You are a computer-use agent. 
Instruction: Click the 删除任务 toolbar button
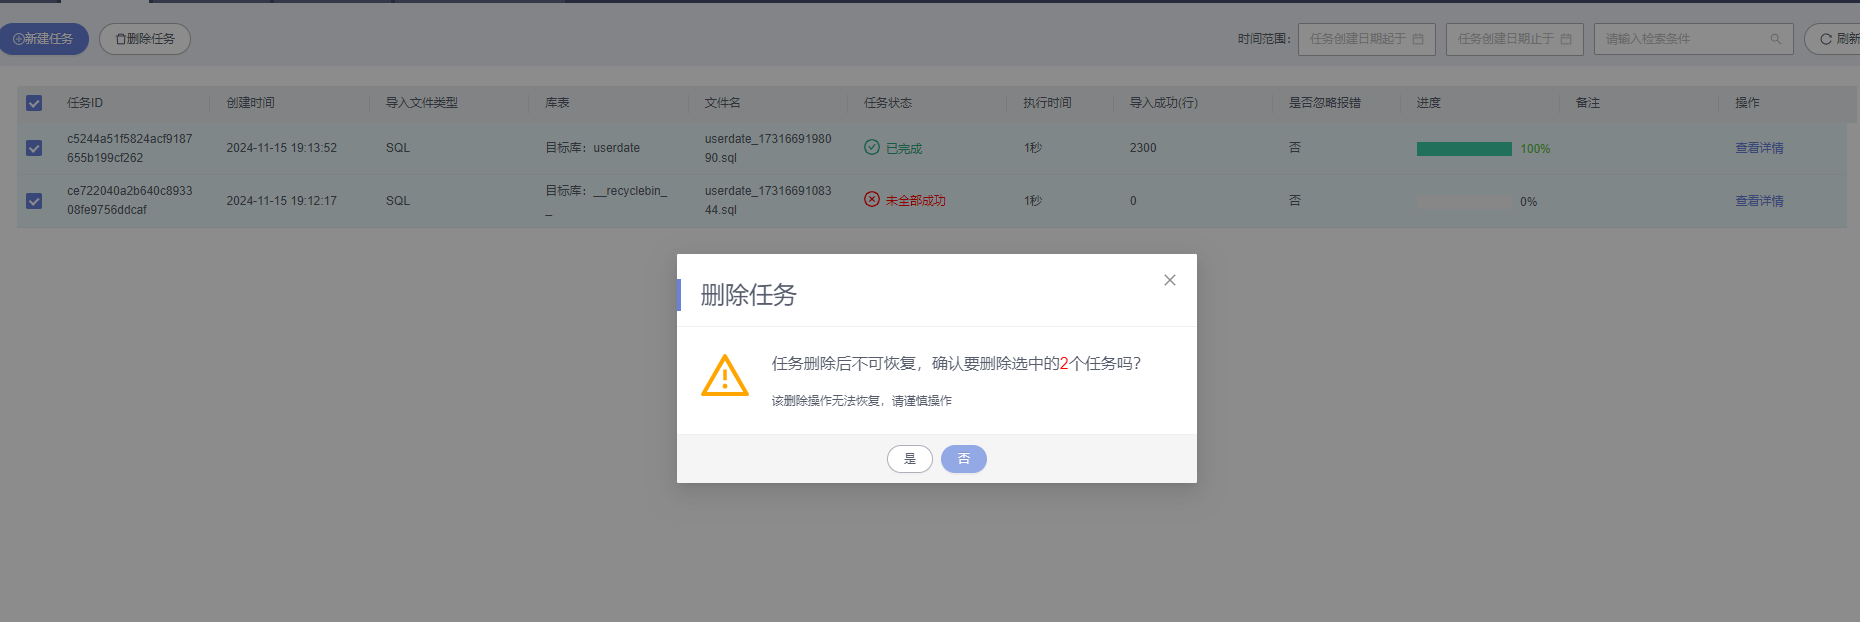click(x=145, y=39)
